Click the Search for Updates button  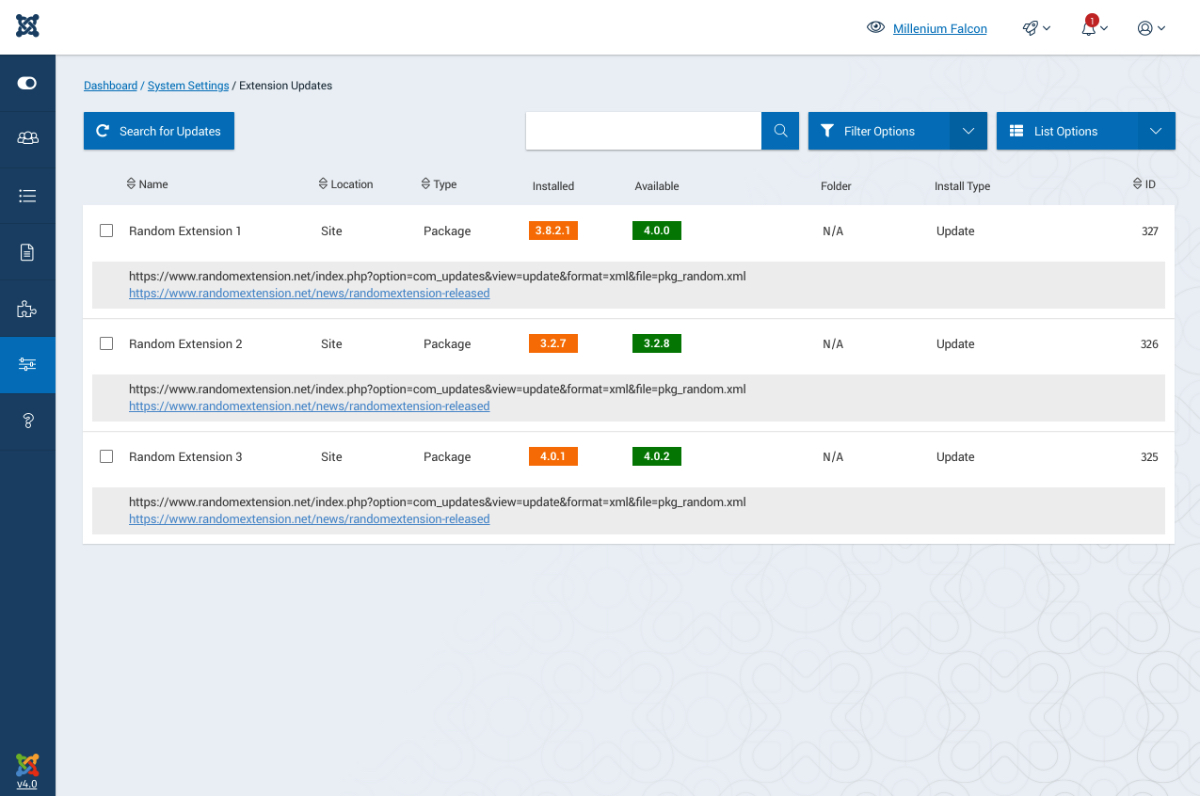159,131
